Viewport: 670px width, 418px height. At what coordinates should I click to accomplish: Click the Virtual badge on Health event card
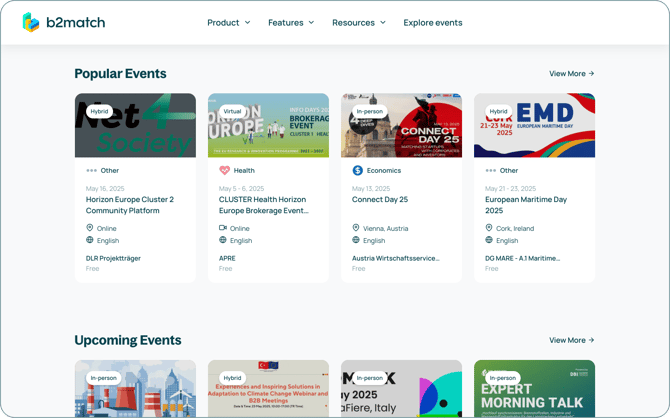[232, 111]
